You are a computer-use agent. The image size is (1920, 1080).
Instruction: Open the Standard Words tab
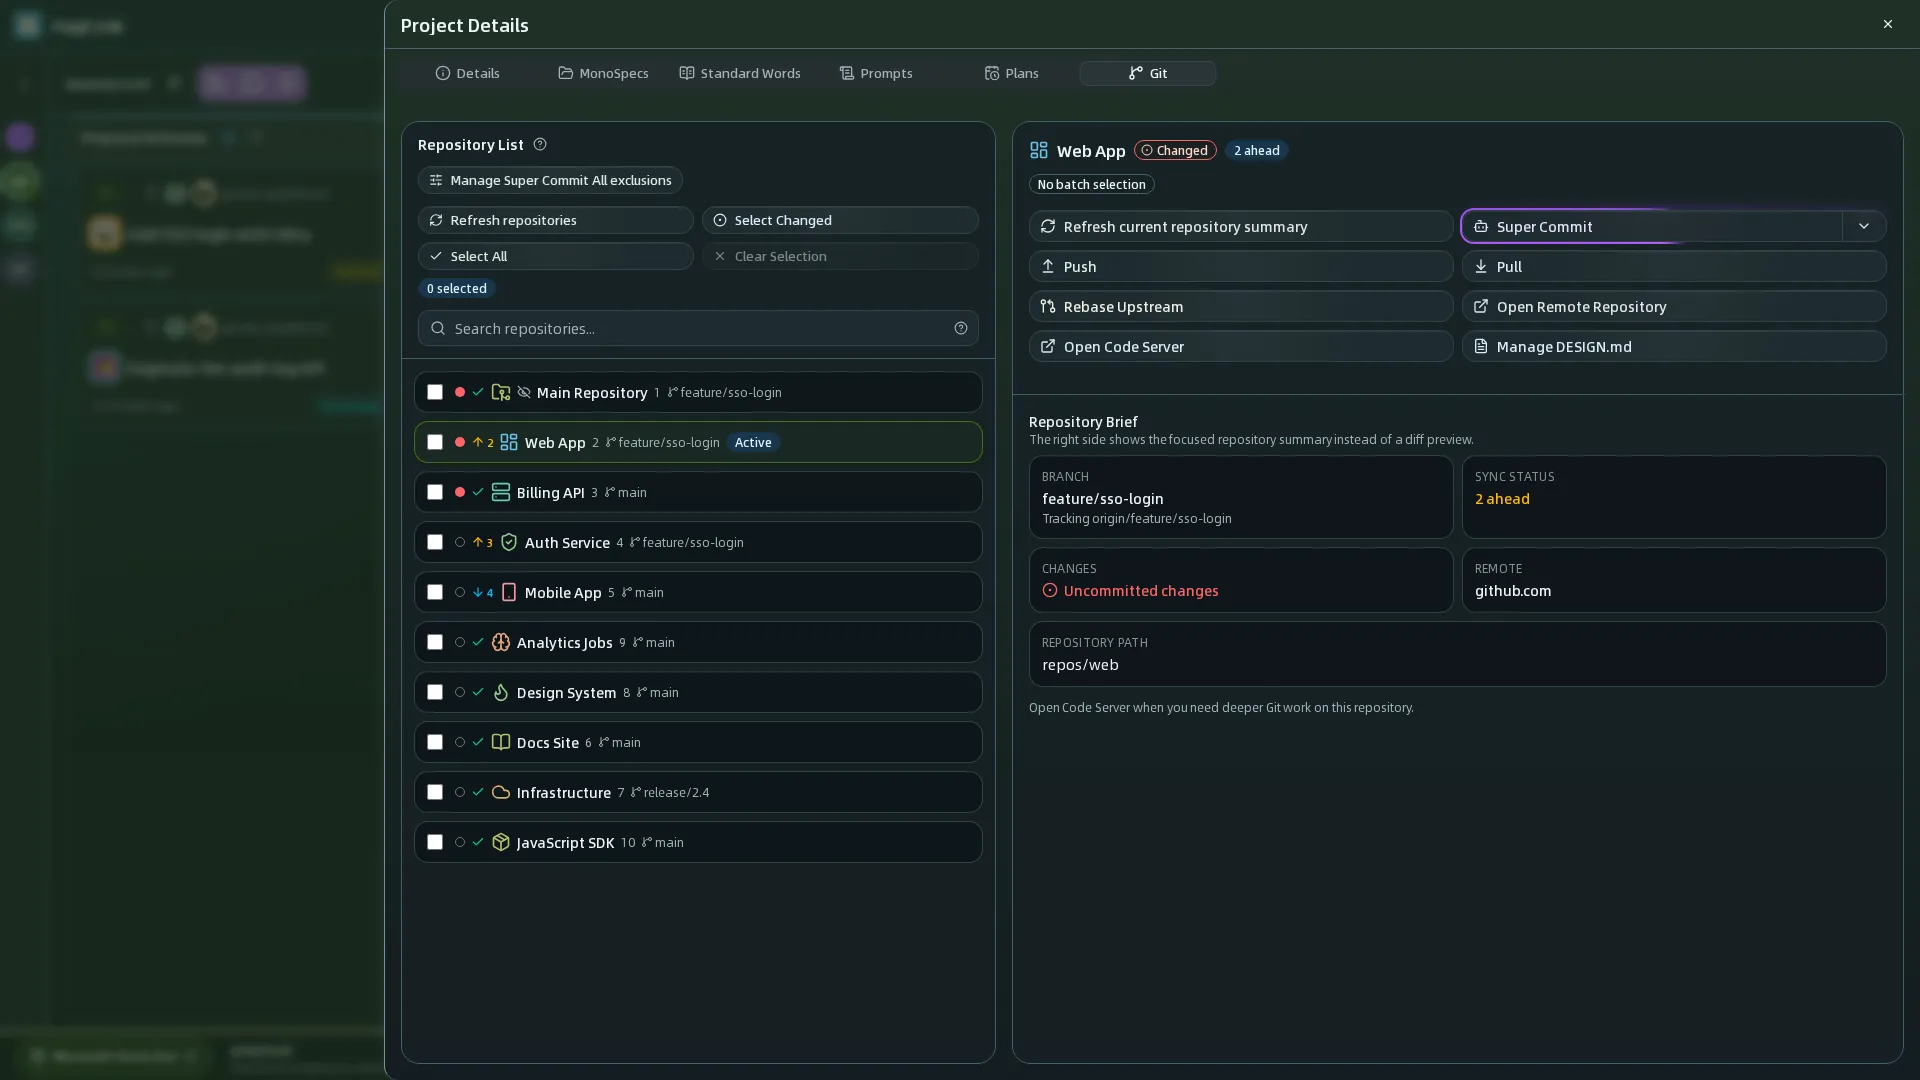click(740, 74)
